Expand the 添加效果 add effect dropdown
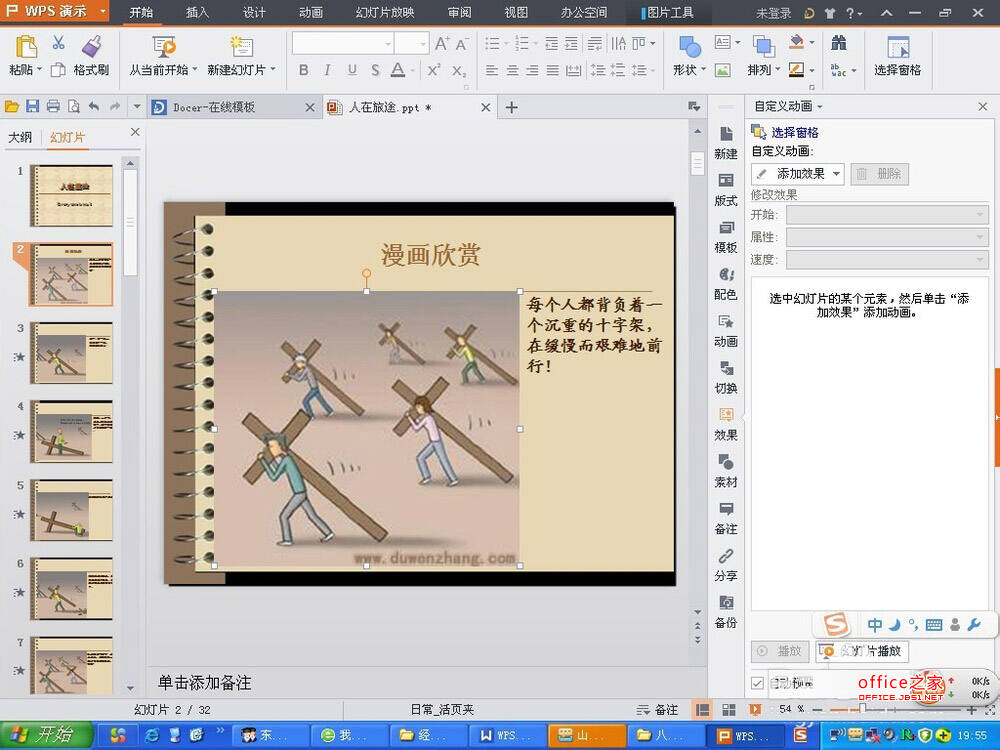 coord(836,174)
